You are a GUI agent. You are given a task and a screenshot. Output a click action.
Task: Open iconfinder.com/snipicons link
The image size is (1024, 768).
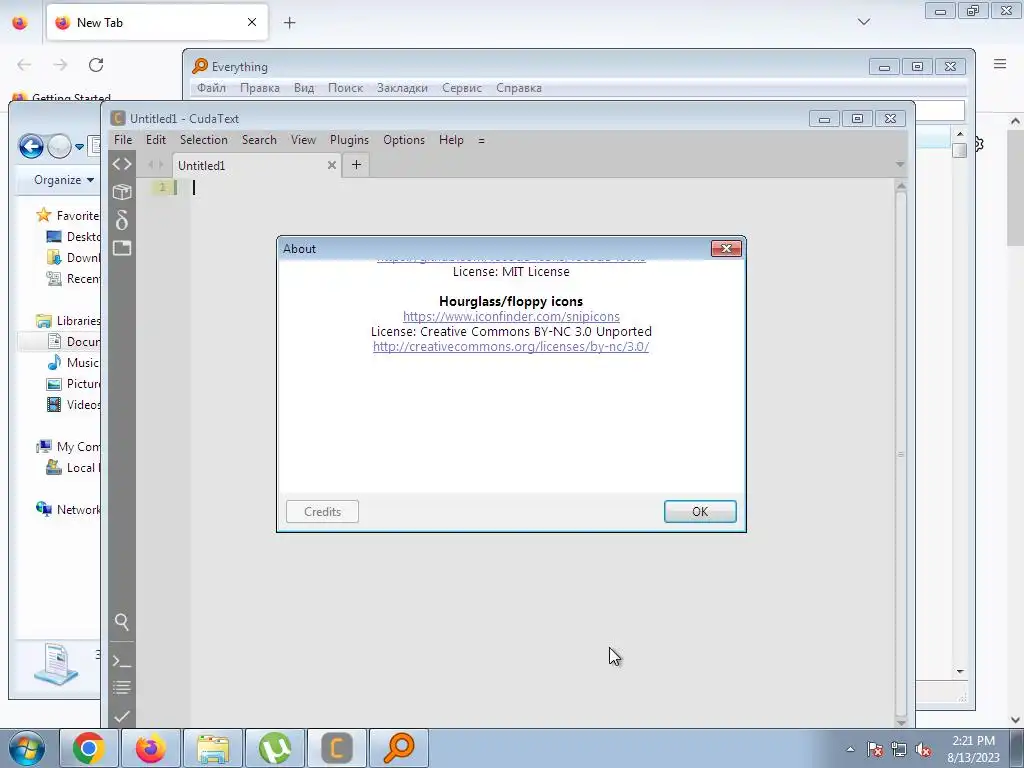click(511, 316)
